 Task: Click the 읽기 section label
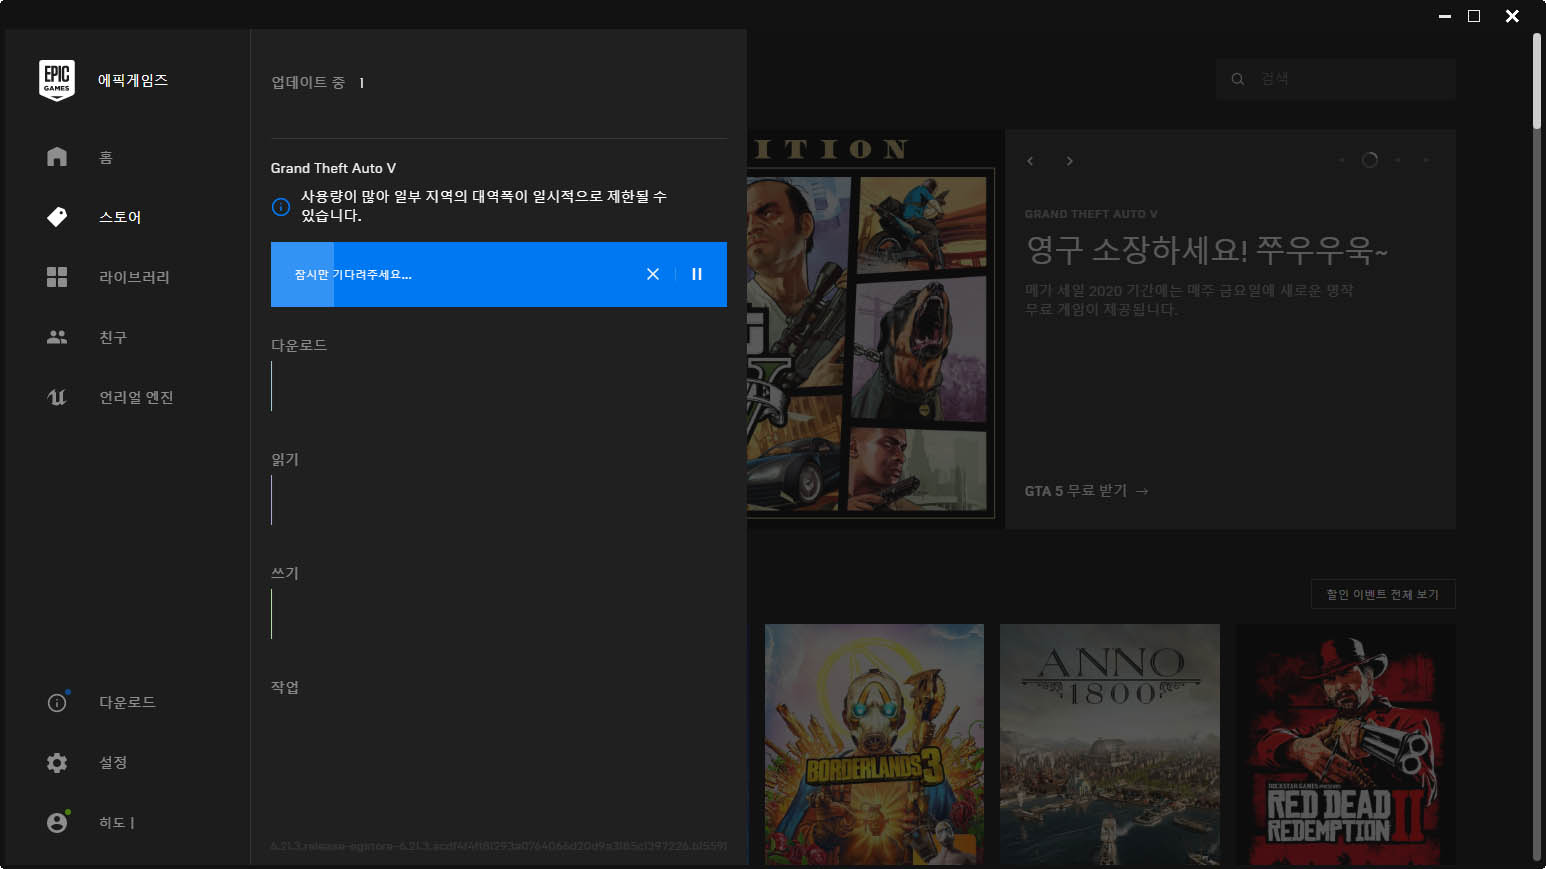click(x=285, y=459)
